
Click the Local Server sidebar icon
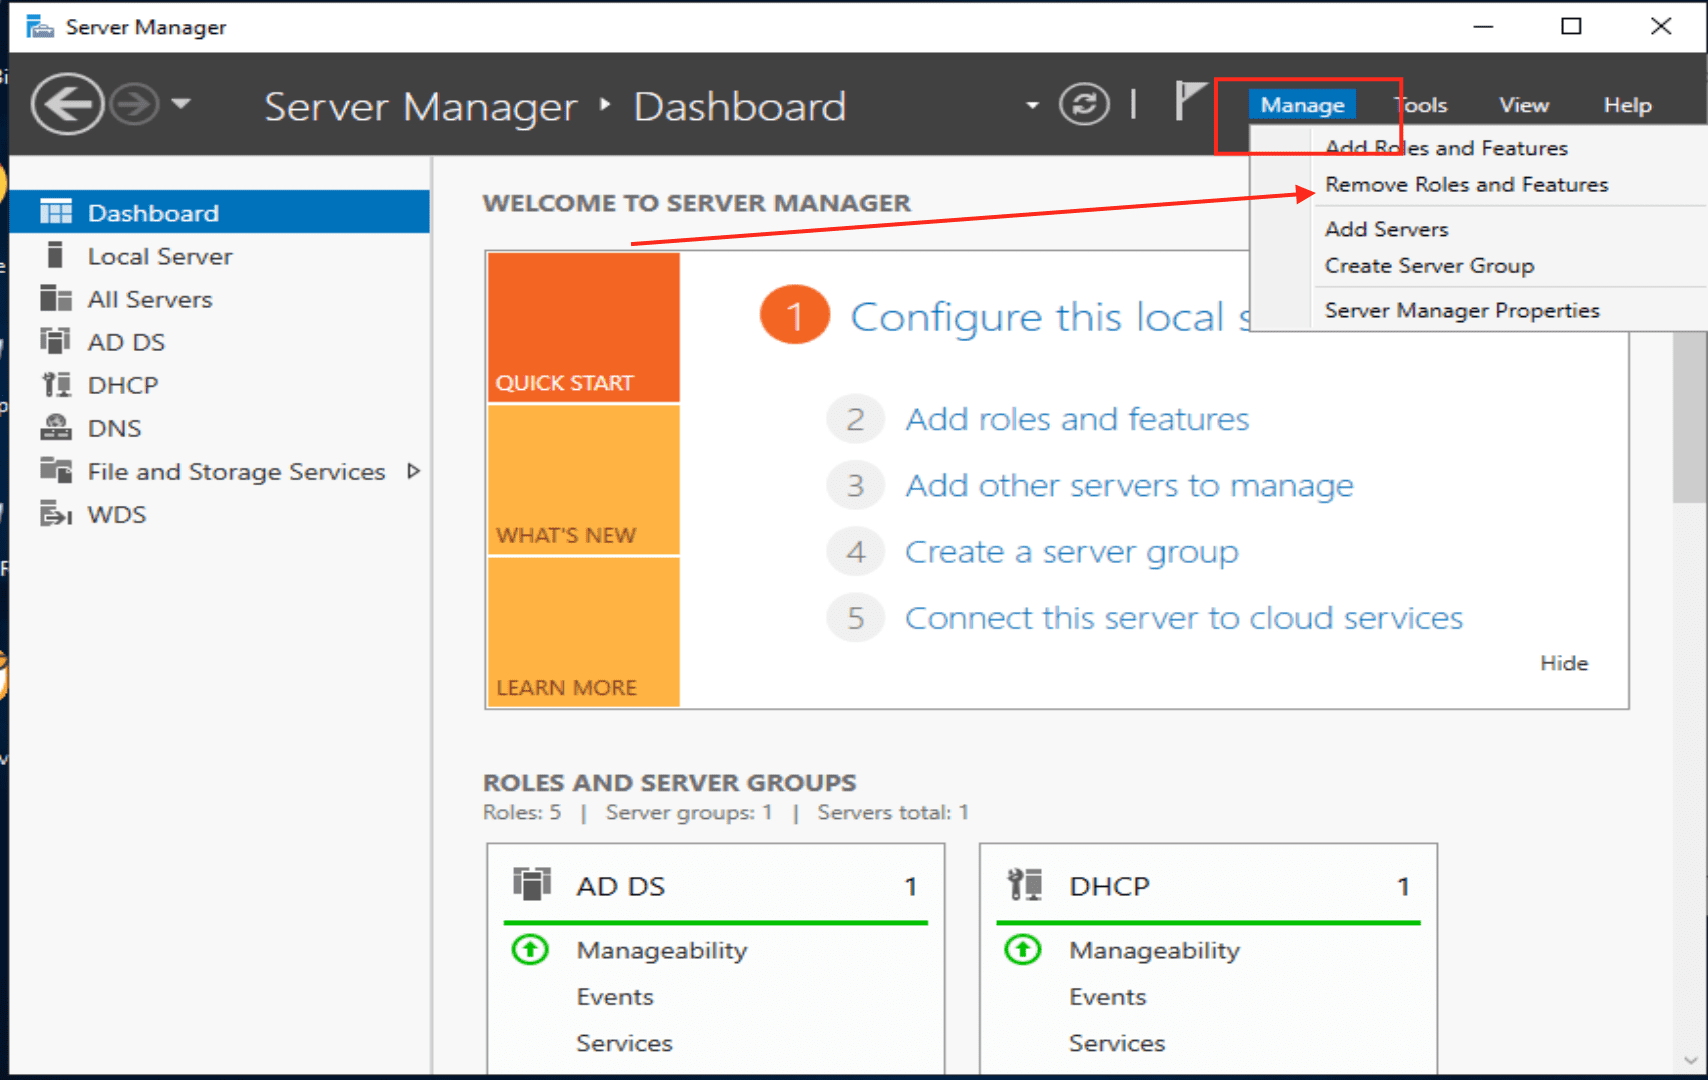pos(55,256)
